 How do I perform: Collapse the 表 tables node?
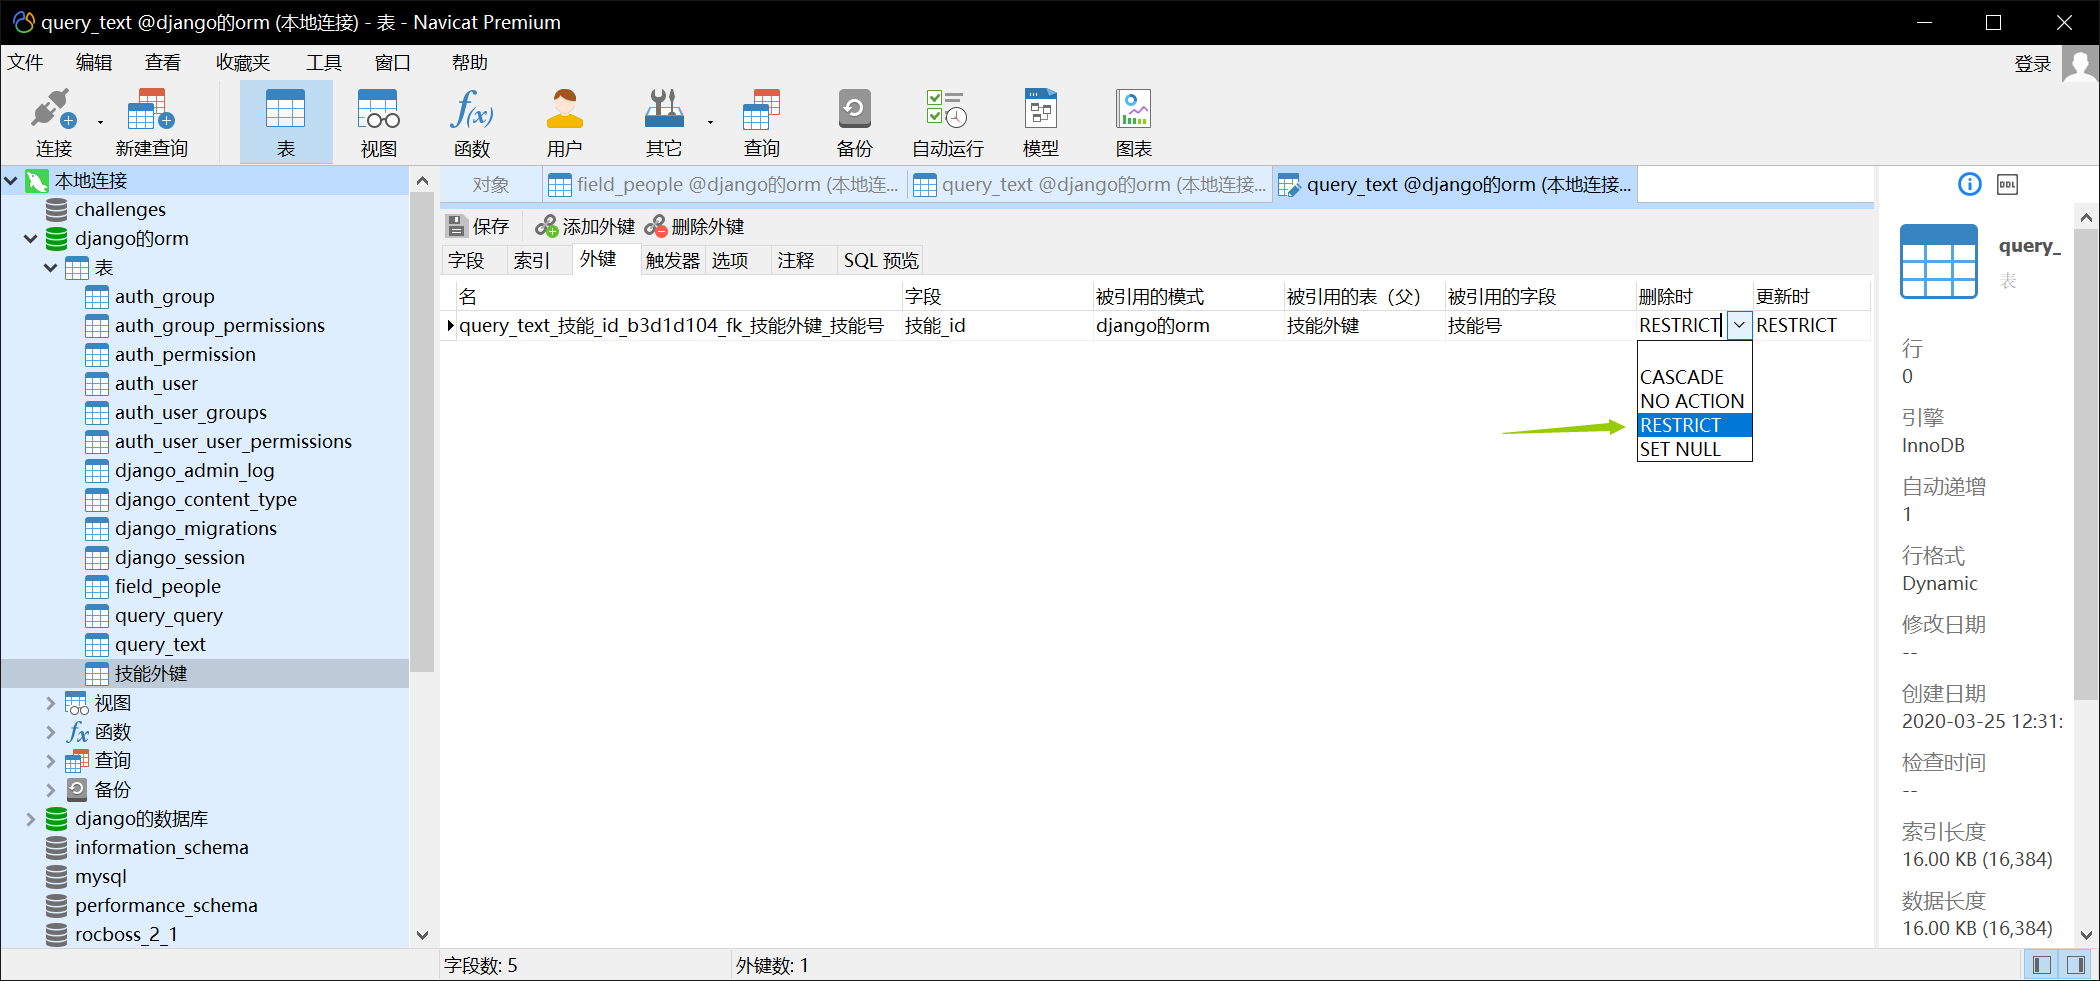point(51,268)
